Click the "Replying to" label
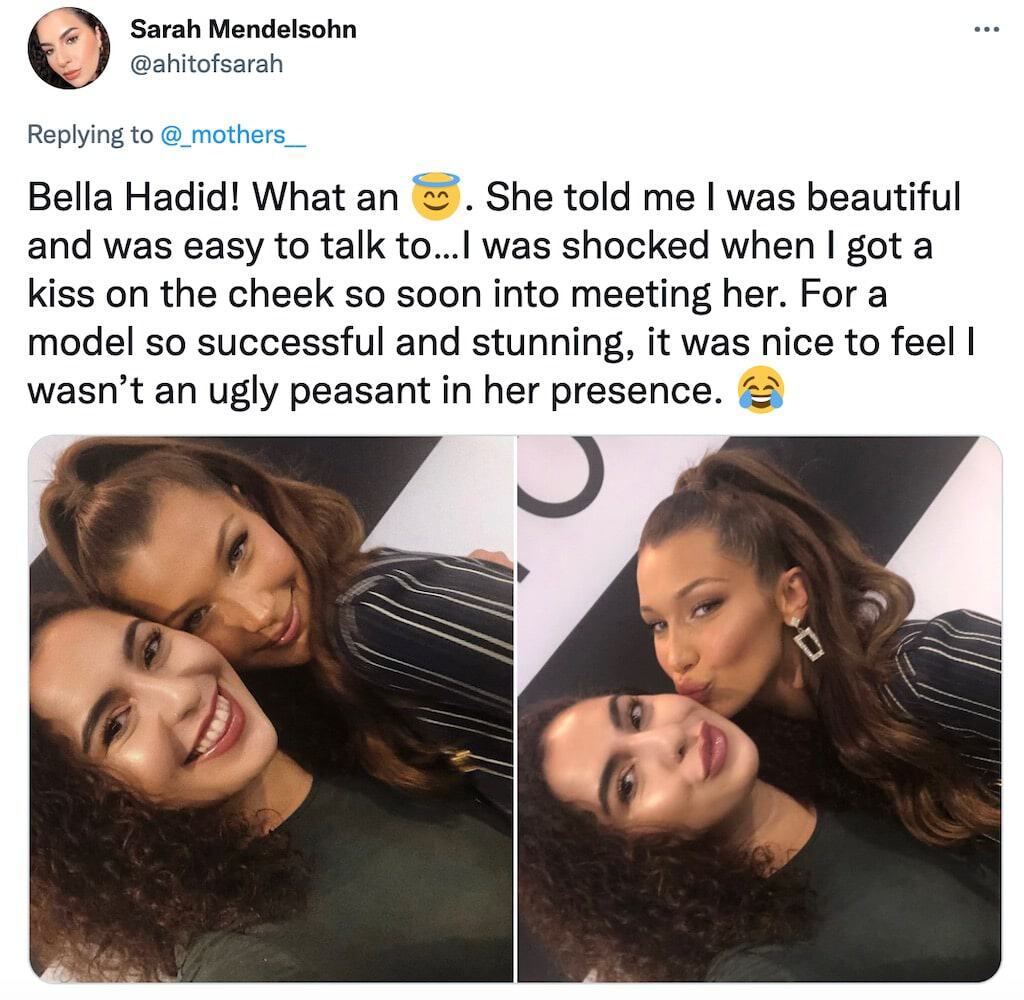 (x=91, y=135)
